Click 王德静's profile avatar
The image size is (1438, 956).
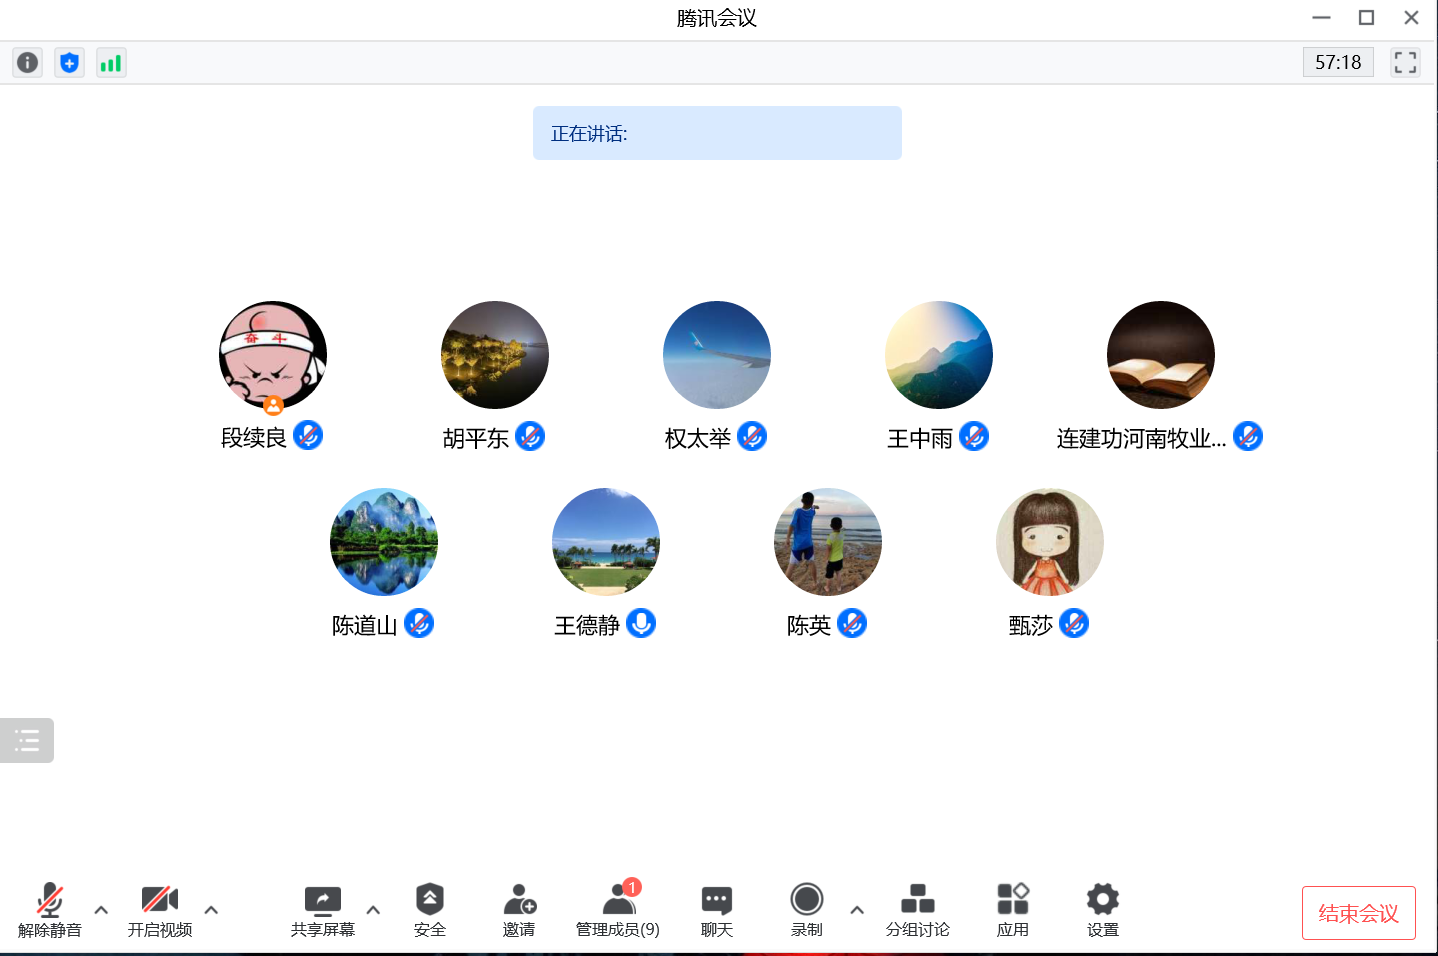[606, 542]
